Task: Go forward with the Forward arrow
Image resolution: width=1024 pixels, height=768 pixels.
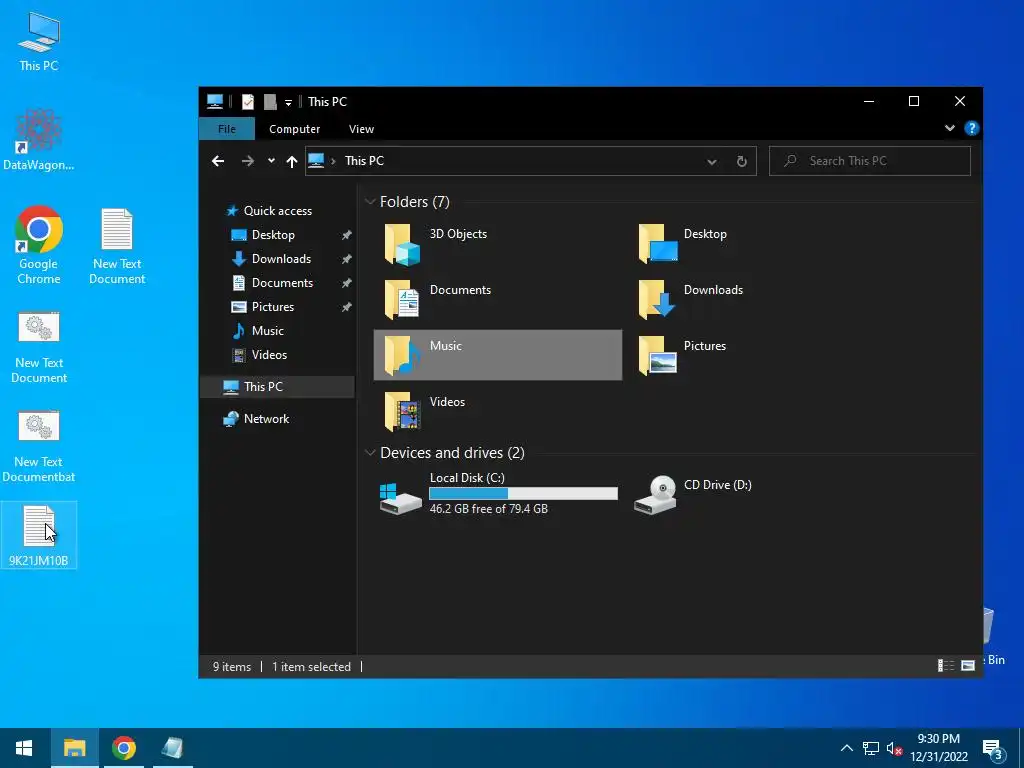Action: (248, 161)
